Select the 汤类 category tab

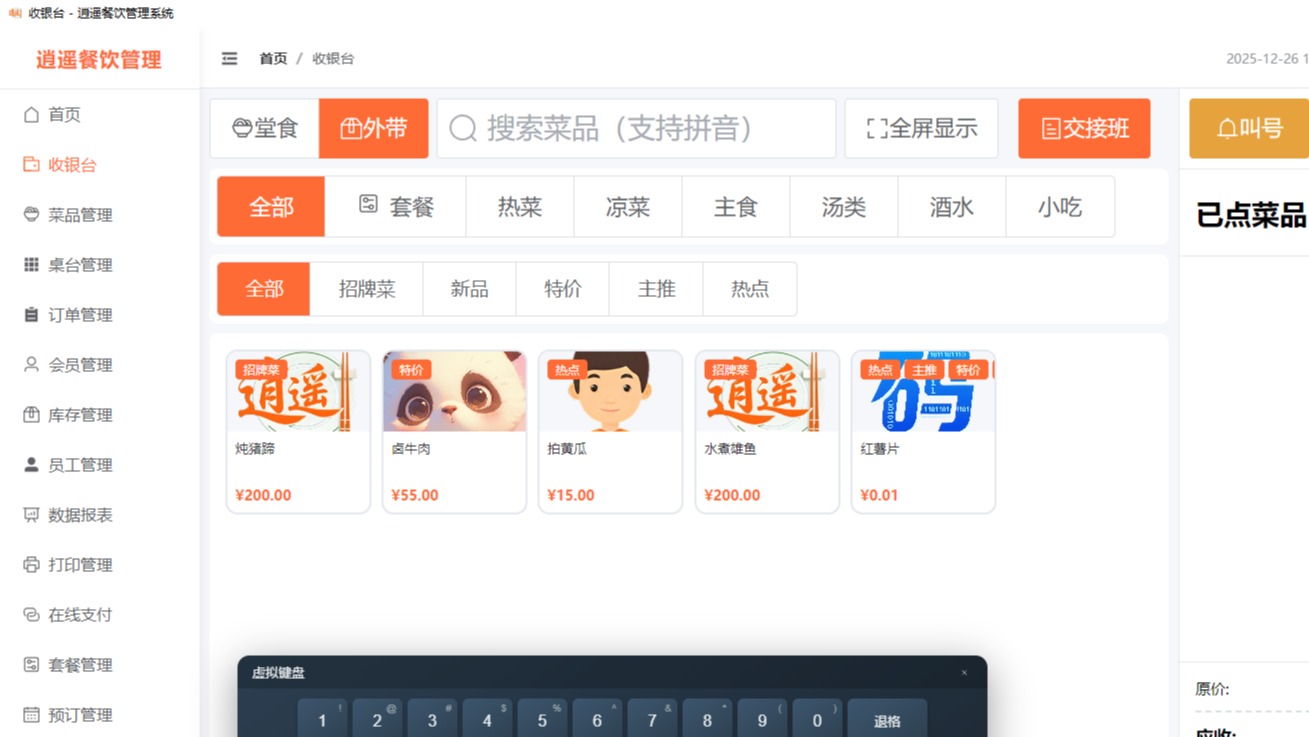pos(844,207)
